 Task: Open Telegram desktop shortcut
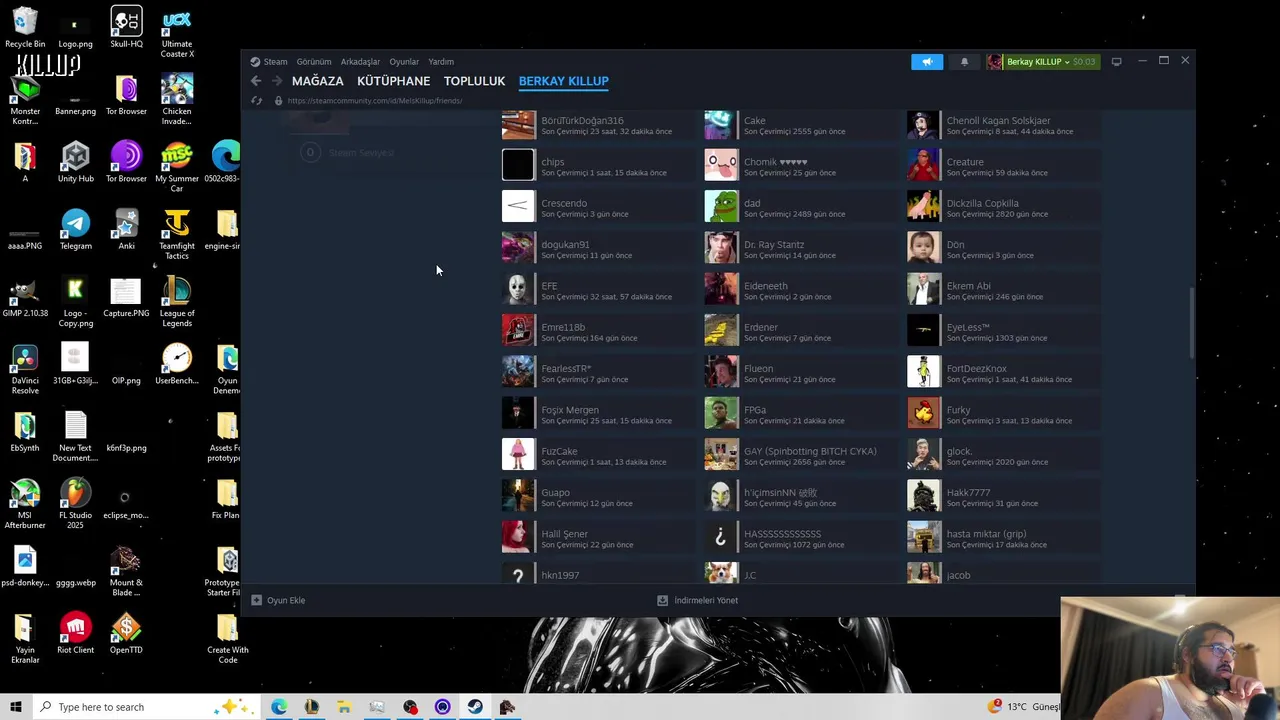point(75,230)
